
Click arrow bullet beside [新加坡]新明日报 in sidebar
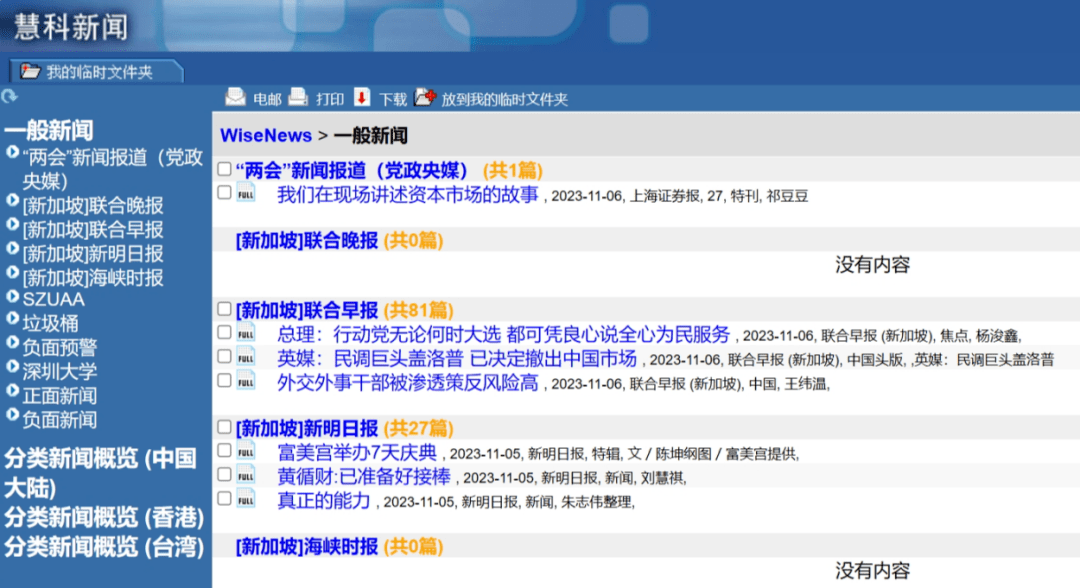[x=12, y=249]
